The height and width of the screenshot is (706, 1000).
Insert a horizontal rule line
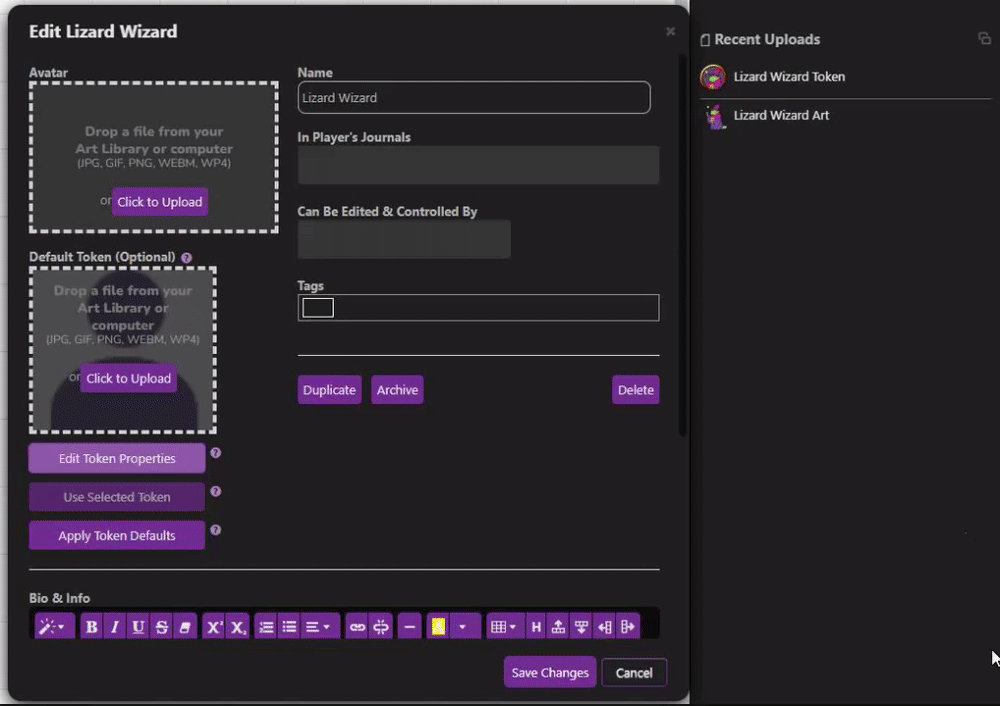pyautogui.click(x=408, y=627)
